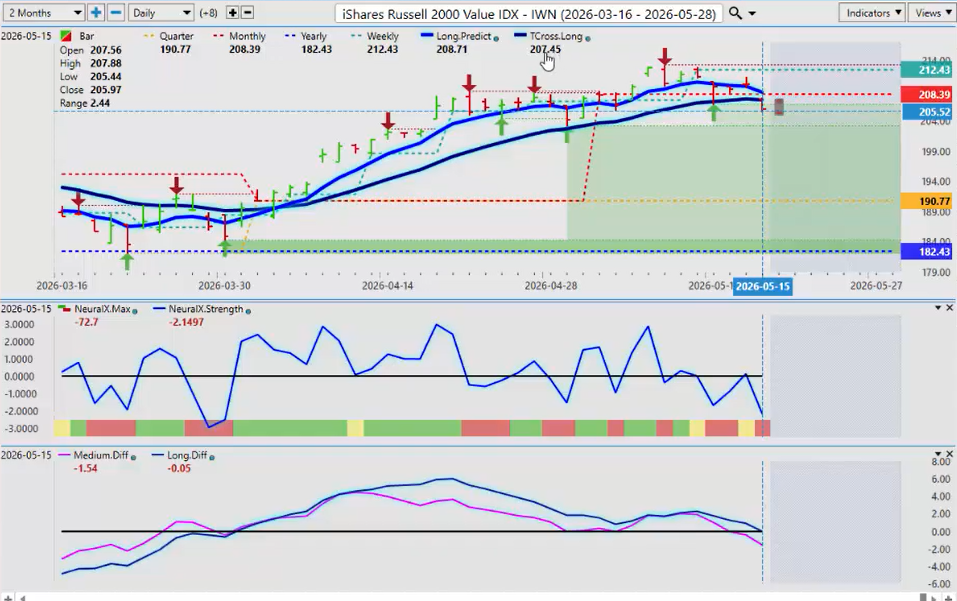Click the TCross.Long settings dot
Viewport: 957px width, 601px height.
pyautogui.click(x=588, y=38)
